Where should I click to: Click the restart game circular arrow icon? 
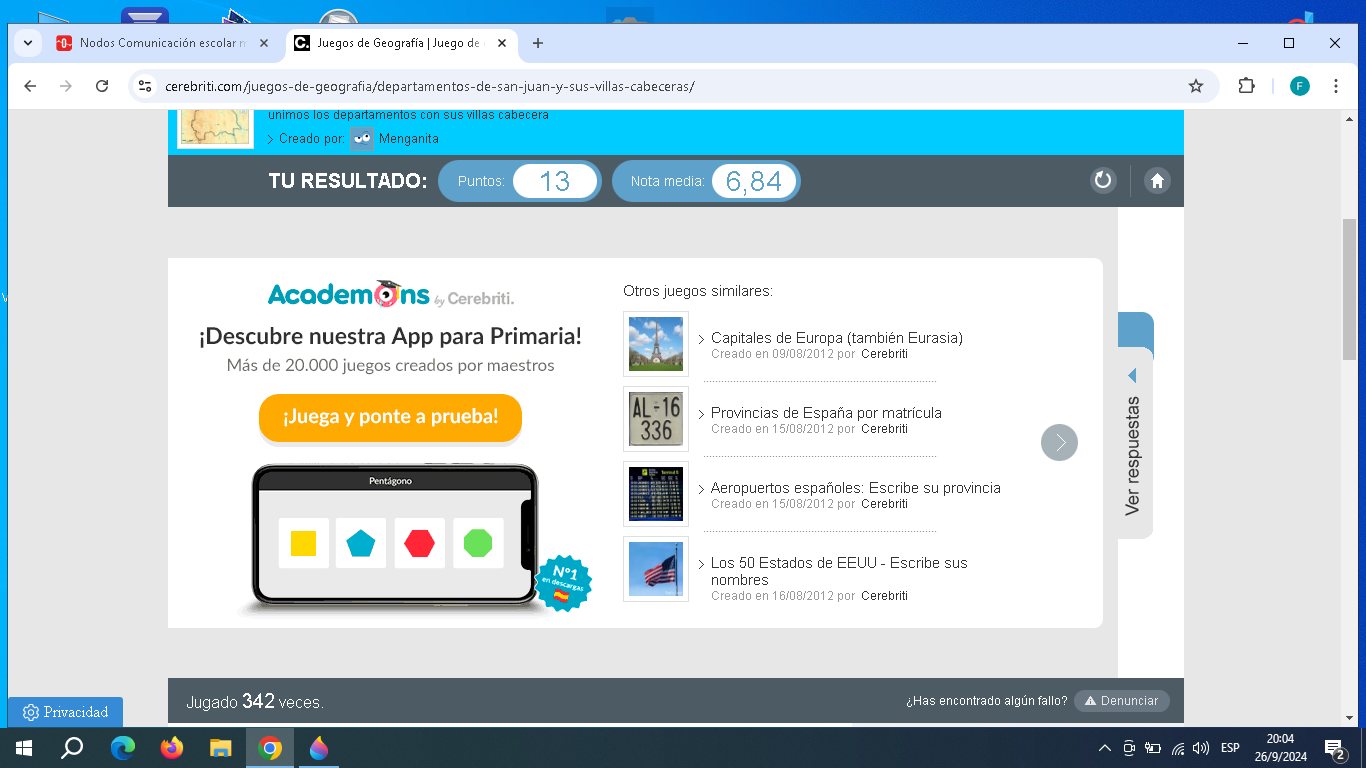tap(1103, 181)
